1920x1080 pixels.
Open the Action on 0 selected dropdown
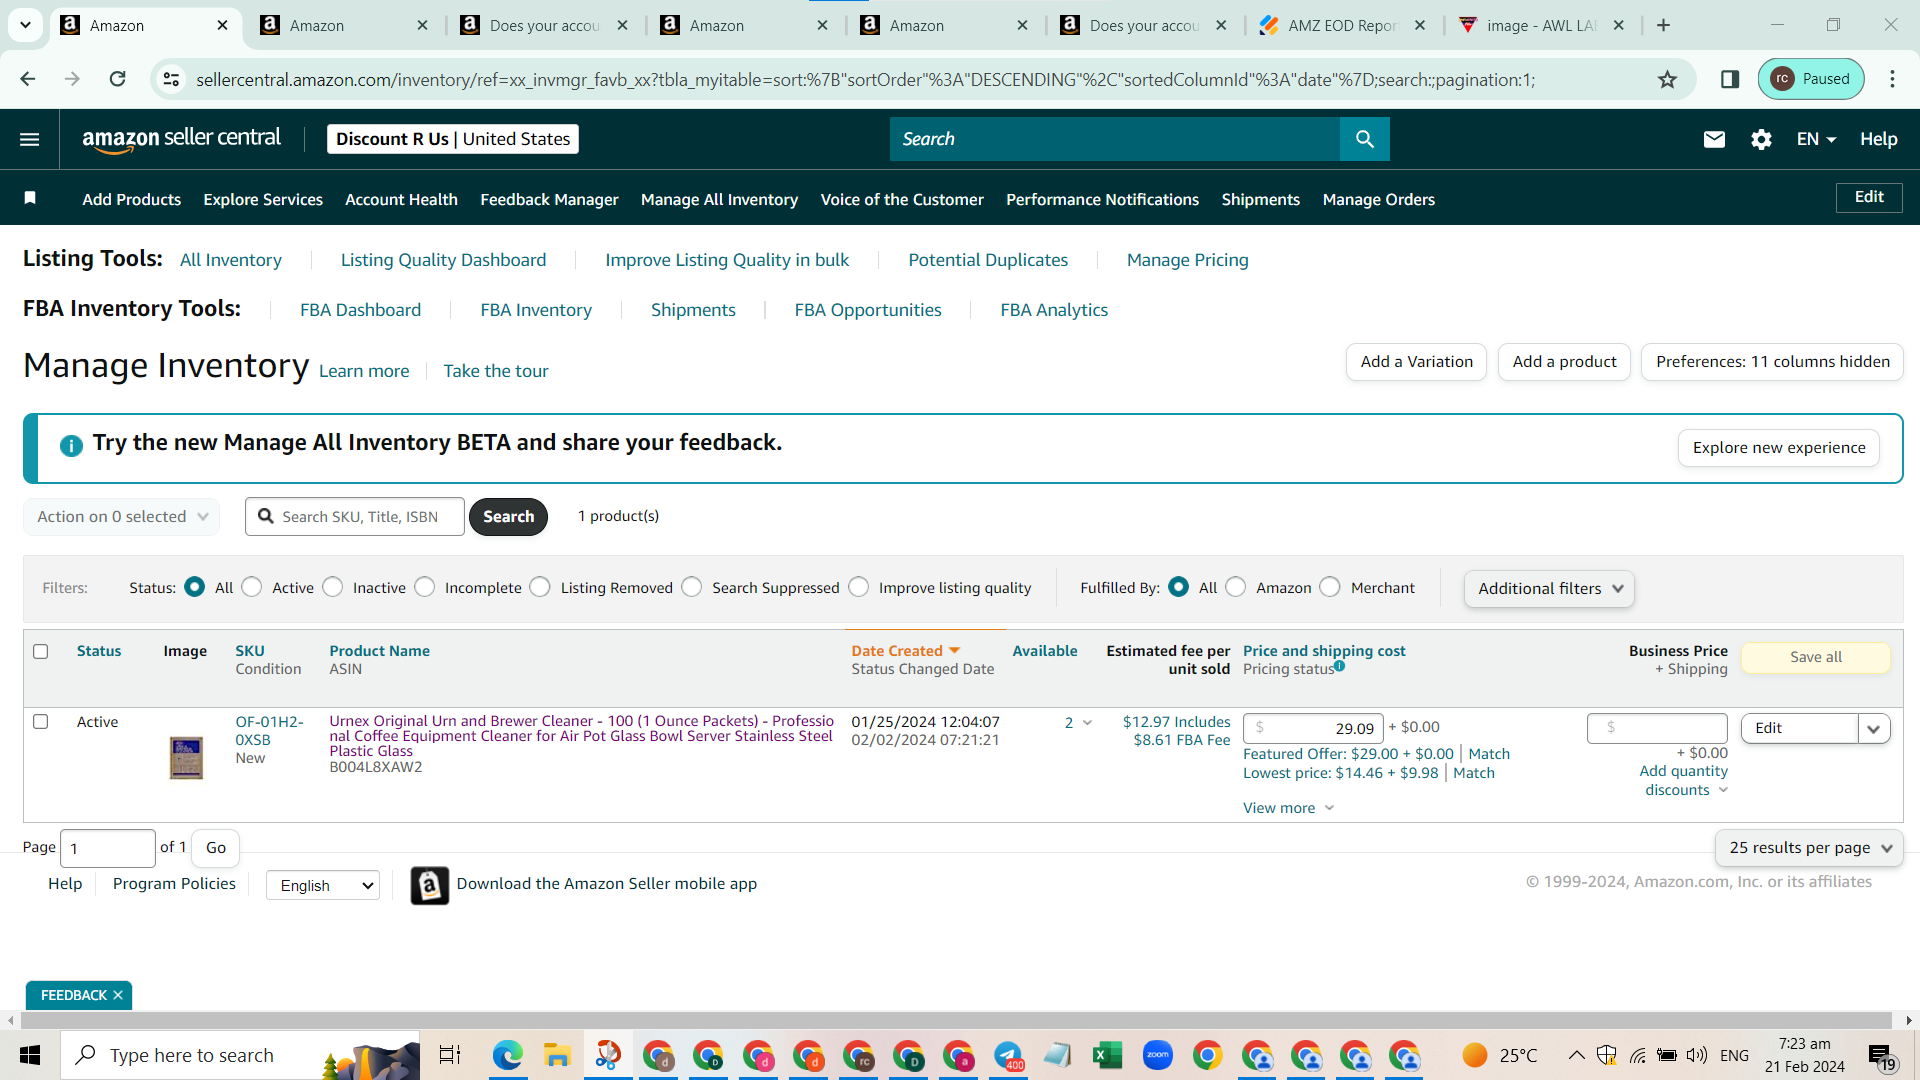122,517
